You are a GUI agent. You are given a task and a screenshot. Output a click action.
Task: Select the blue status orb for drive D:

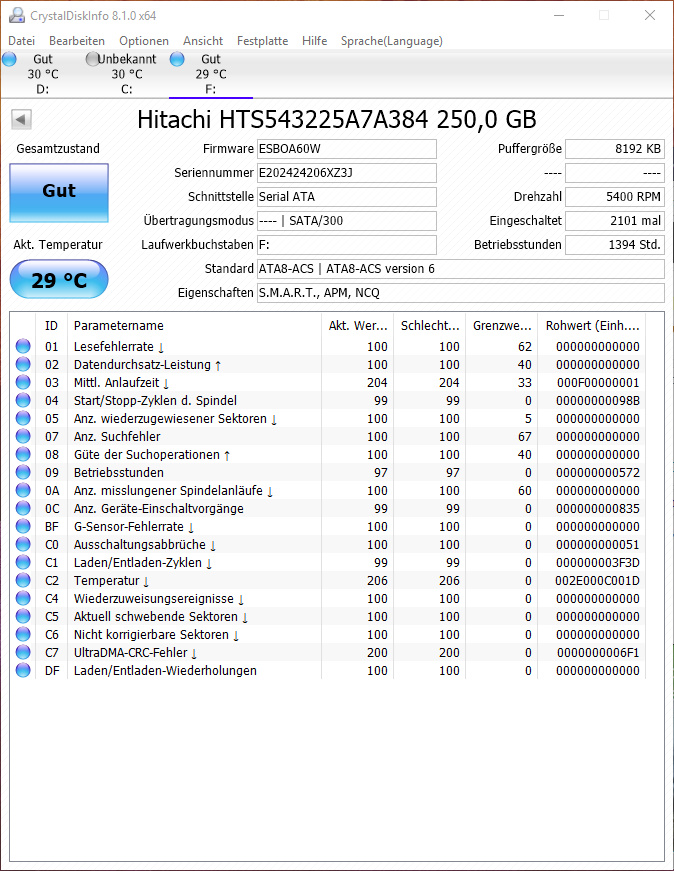coord(9,59)
